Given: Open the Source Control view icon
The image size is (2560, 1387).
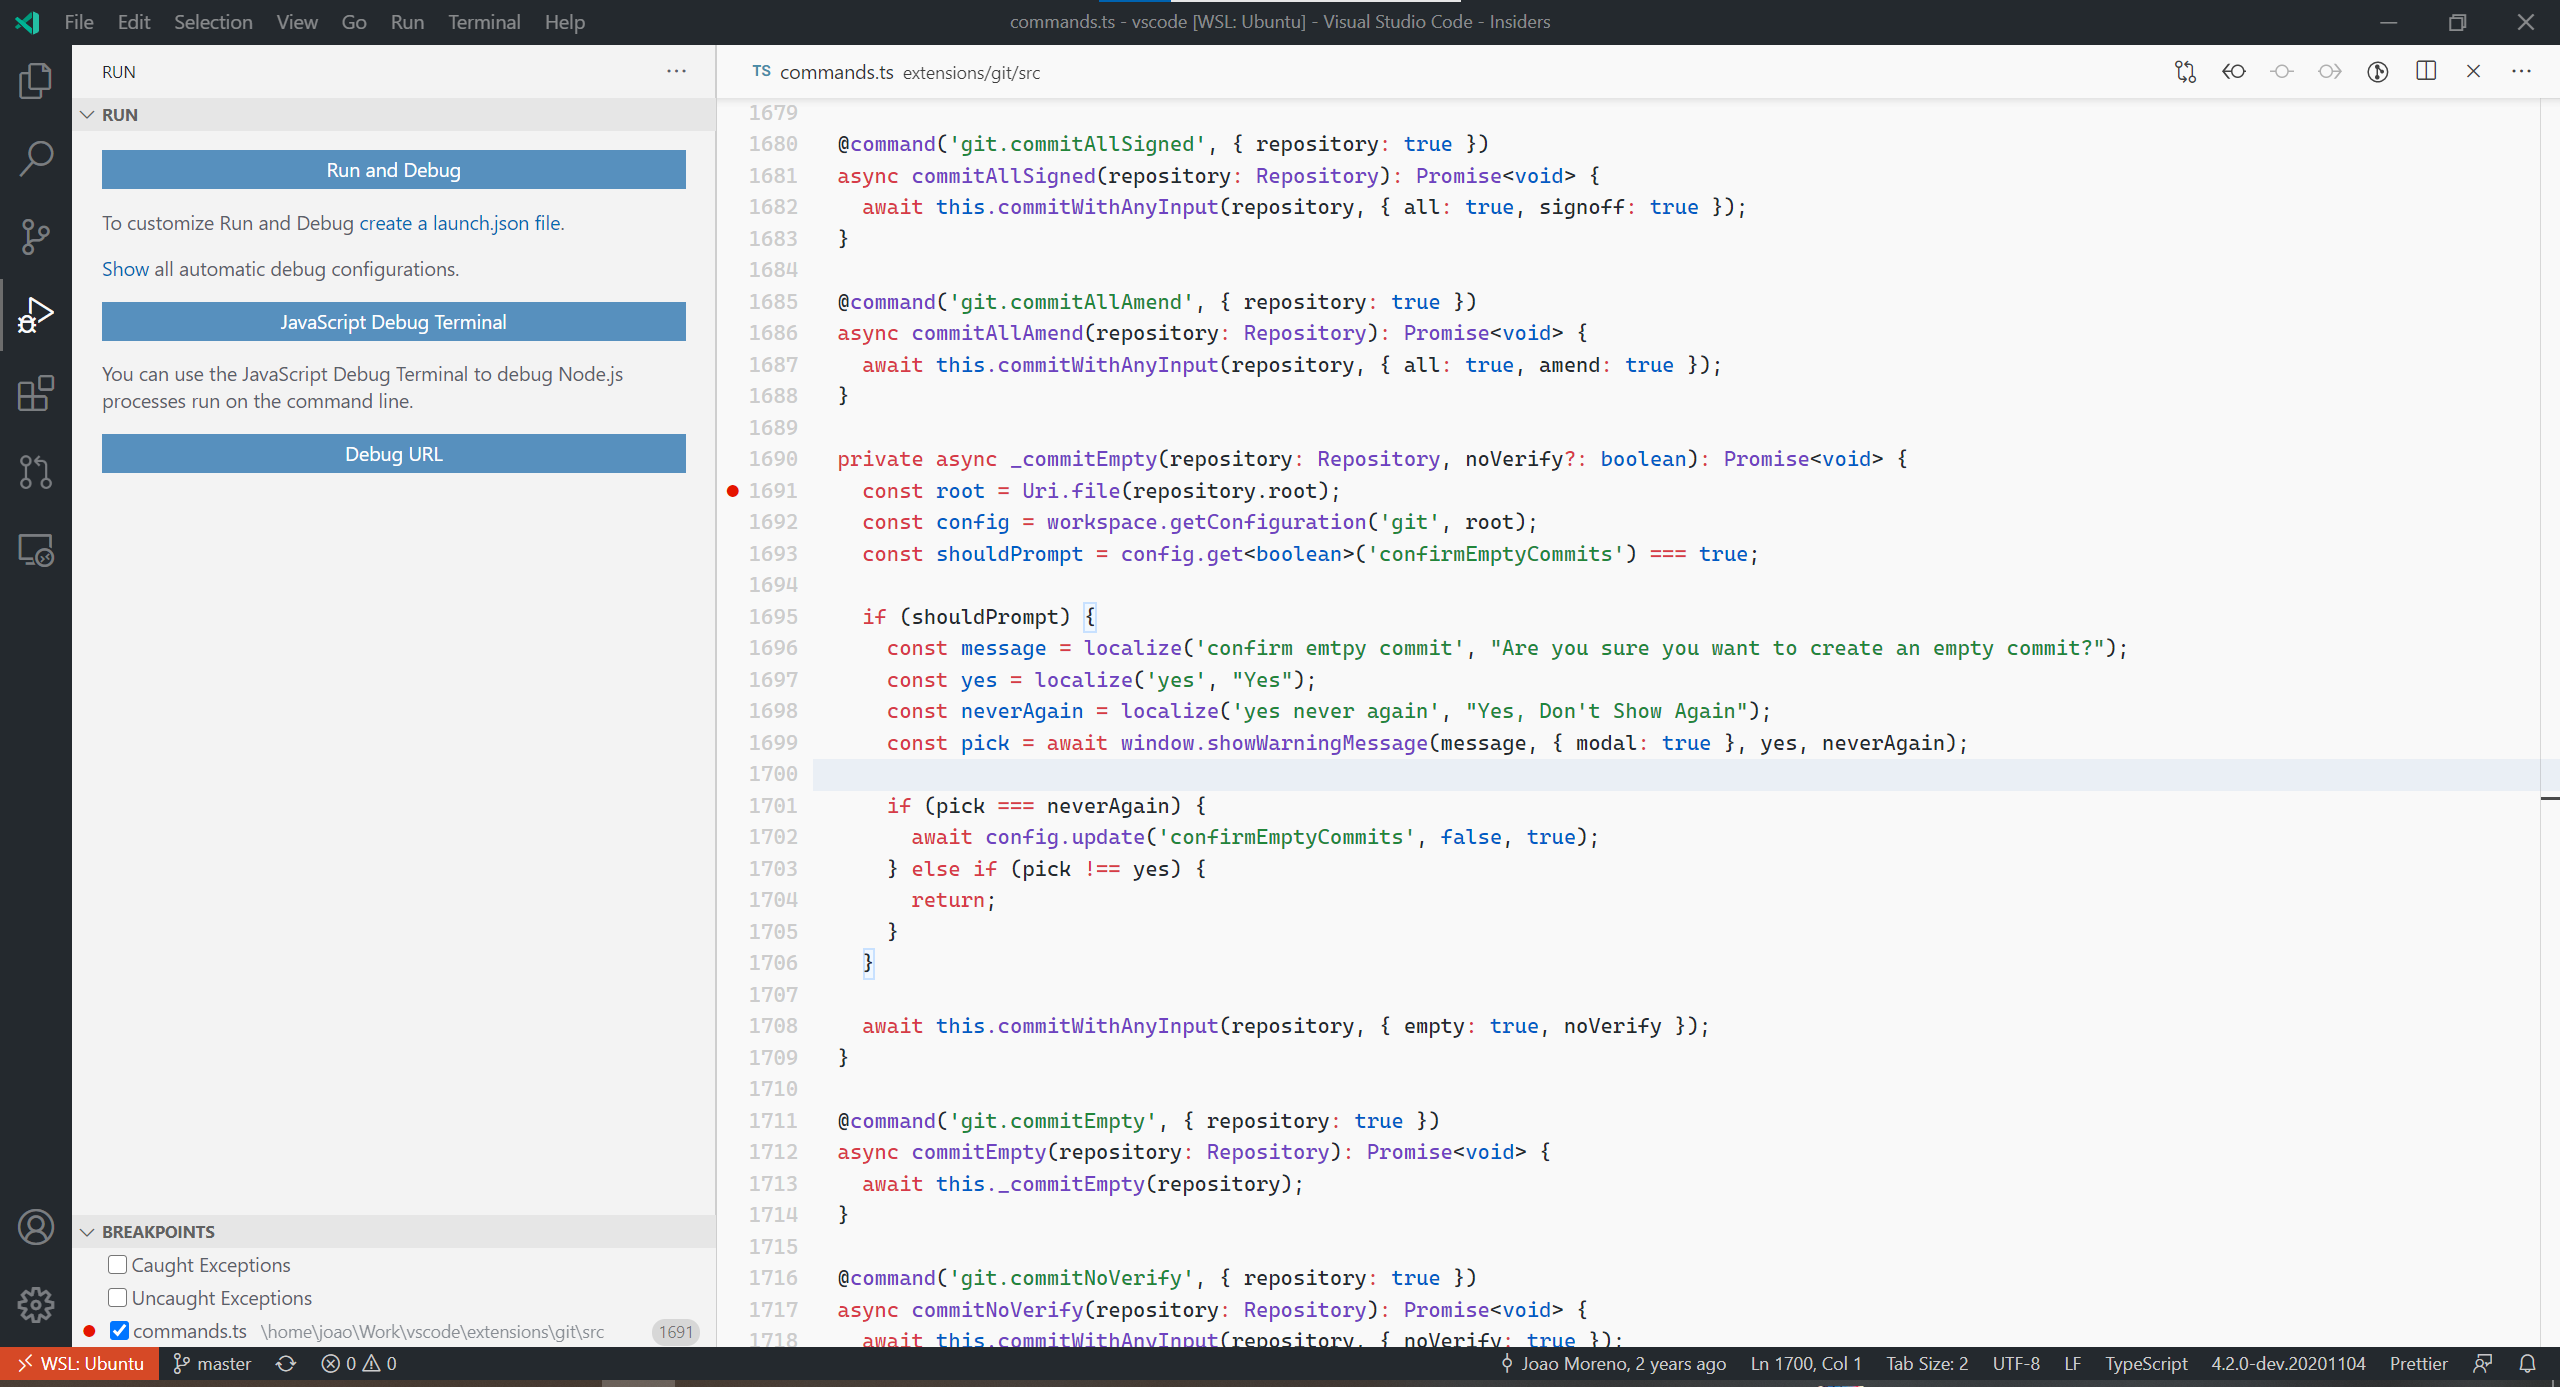Looking at the screenshot, I should point(36,237).
